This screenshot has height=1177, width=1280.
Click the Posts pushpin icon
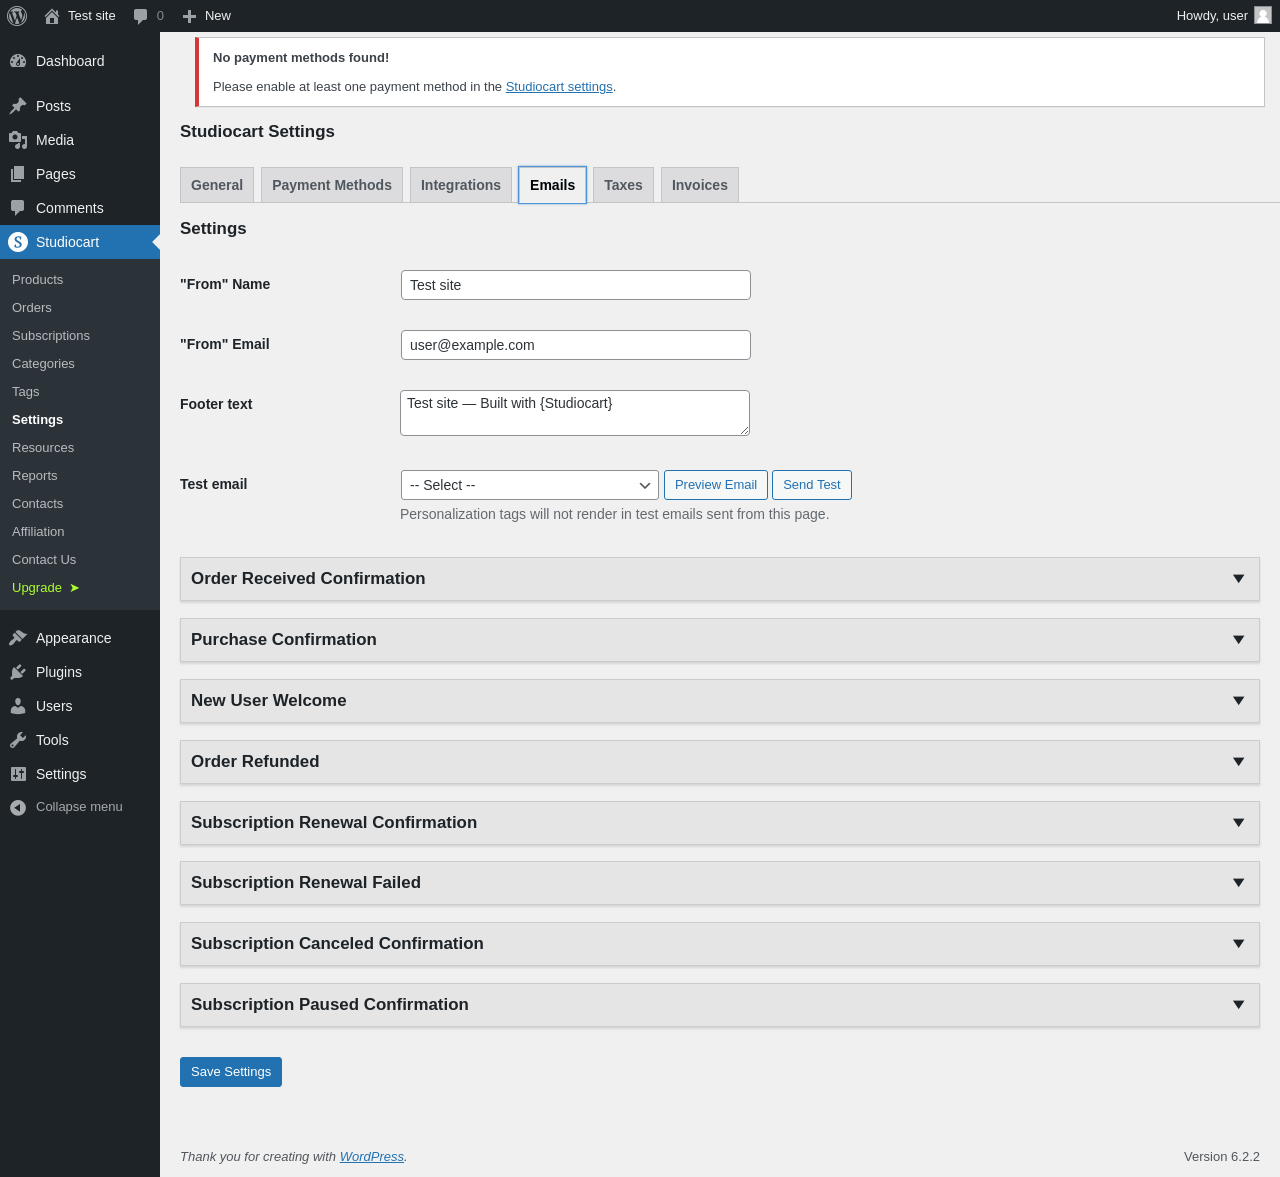tap(18, 106)
